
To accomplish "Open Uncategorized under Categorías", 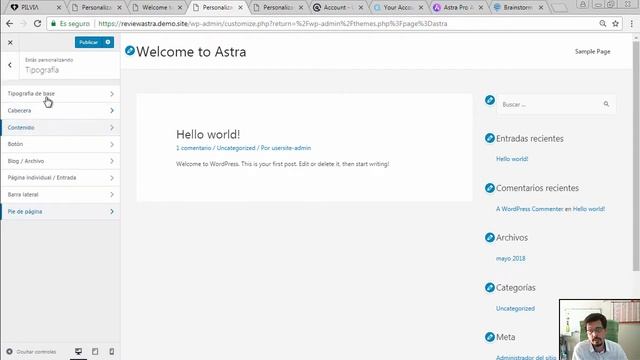I will 515,308.
